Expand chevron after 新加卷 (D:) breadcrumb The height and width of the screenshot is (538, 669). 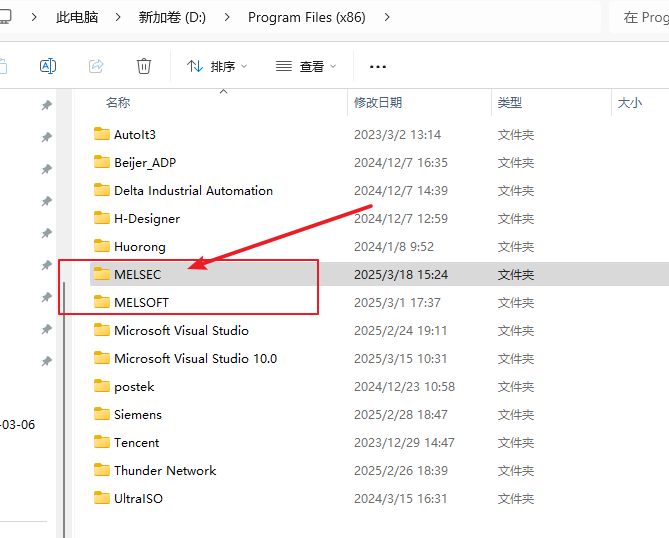227,17
